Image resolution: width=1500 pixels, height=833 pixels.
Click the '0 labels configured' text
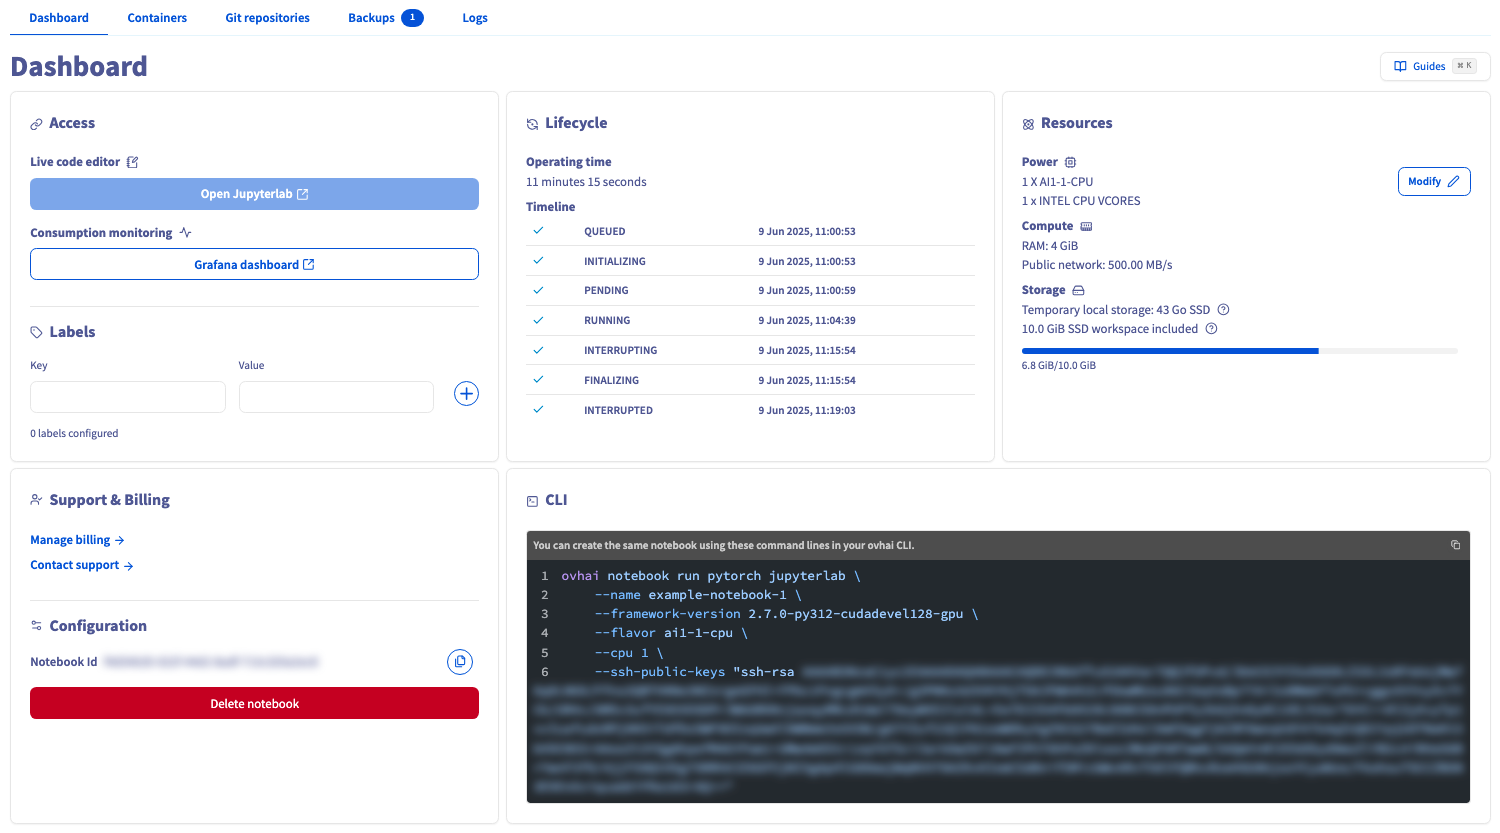point(74,433)
